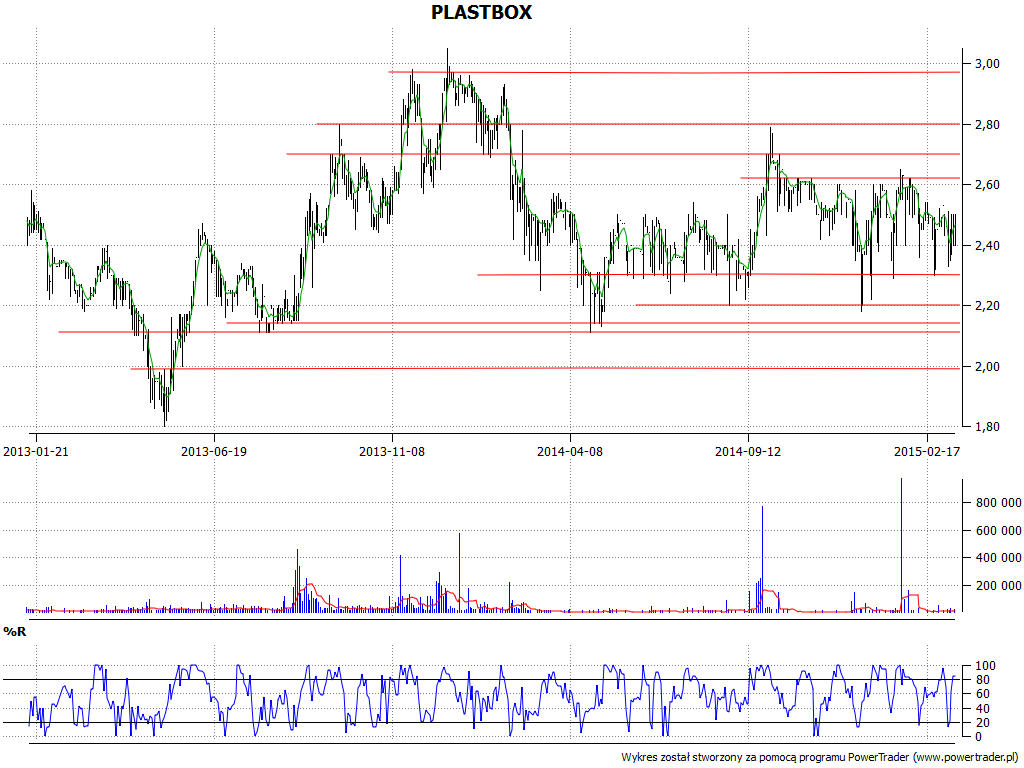Click the 40 level on %R axis
Screen dimensions: 1024x768
click(982, 709)
